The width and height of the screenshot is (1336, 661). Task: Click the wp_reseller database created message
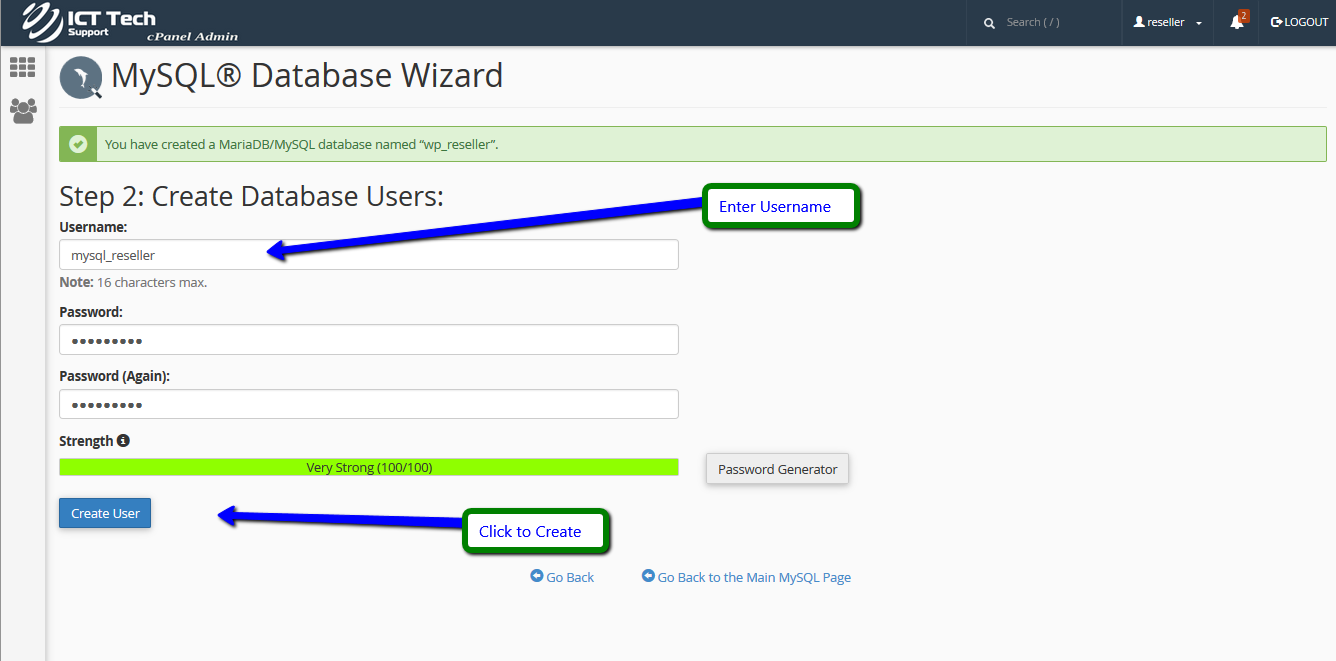coord(302,144)
